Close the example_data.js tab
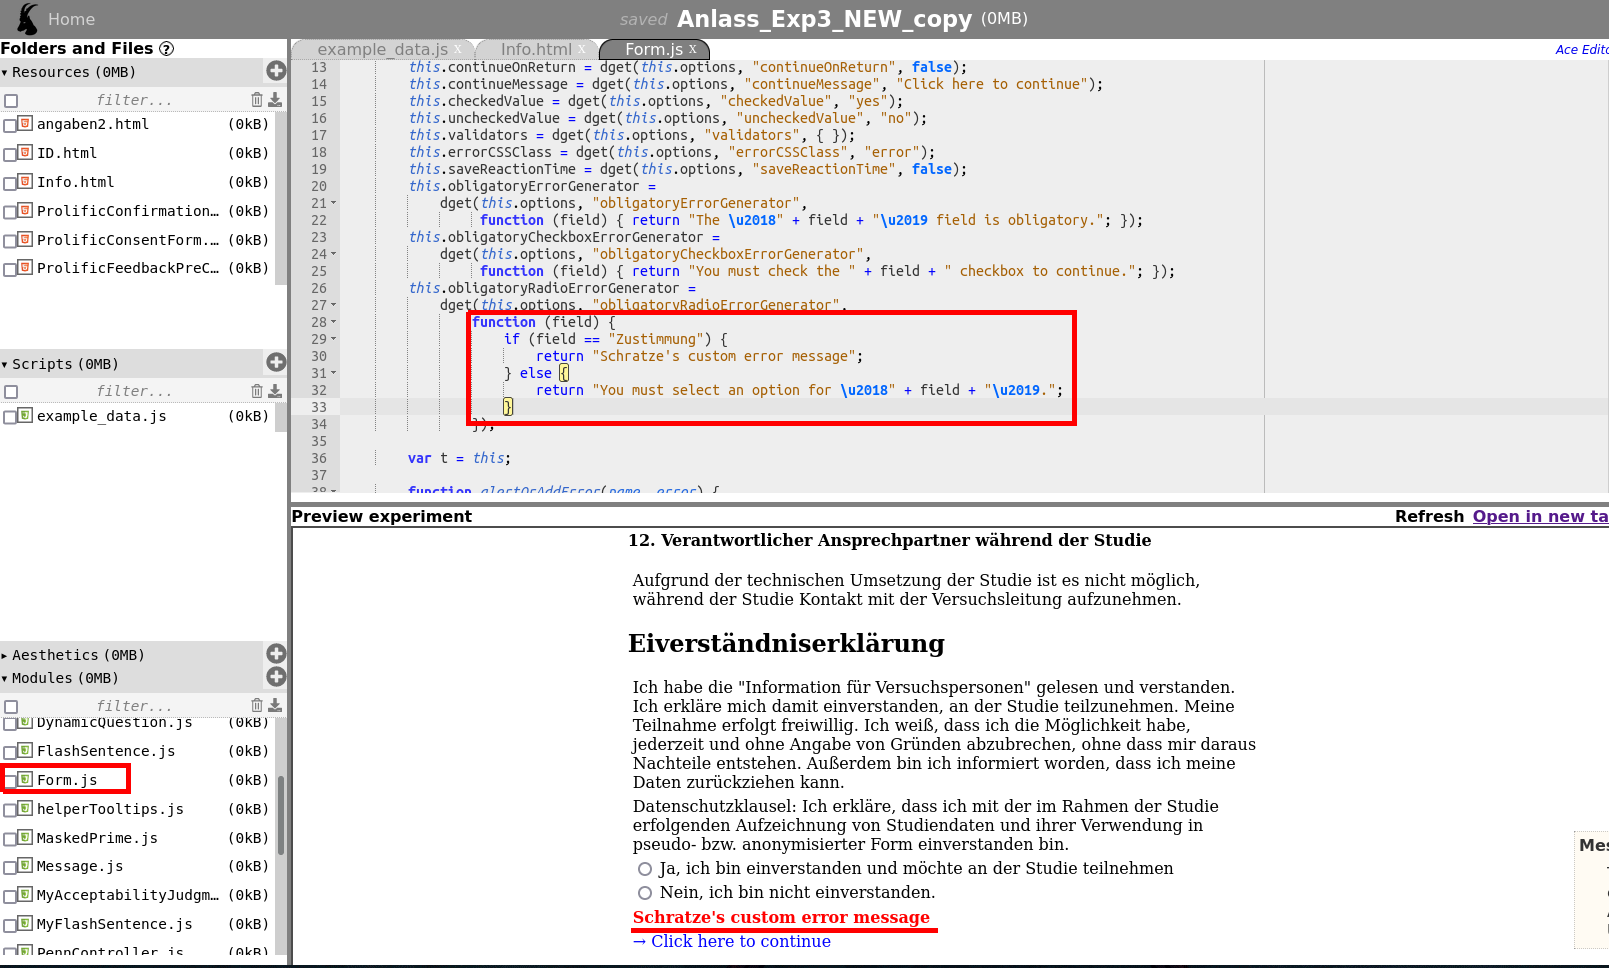 point(458,49)
